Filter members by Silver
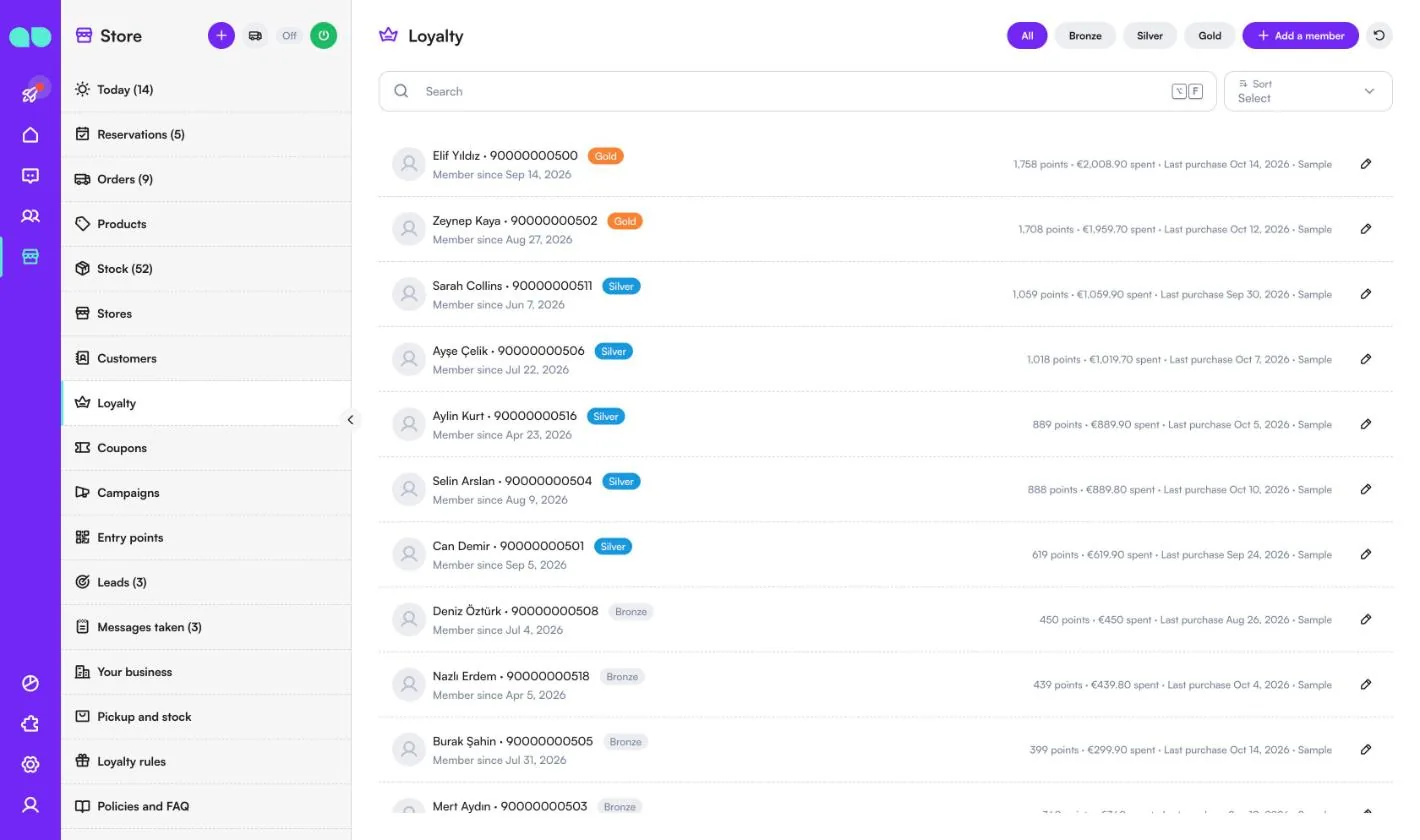The image size is (1420, 840). (1150, 36)
